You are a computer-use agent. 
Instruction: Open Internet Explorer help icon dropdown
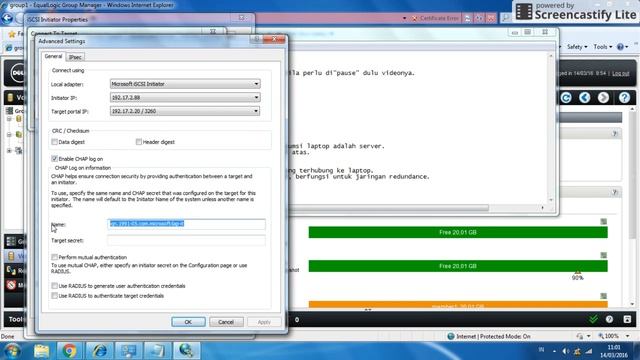pyautogui.click(x=622, y=47)
